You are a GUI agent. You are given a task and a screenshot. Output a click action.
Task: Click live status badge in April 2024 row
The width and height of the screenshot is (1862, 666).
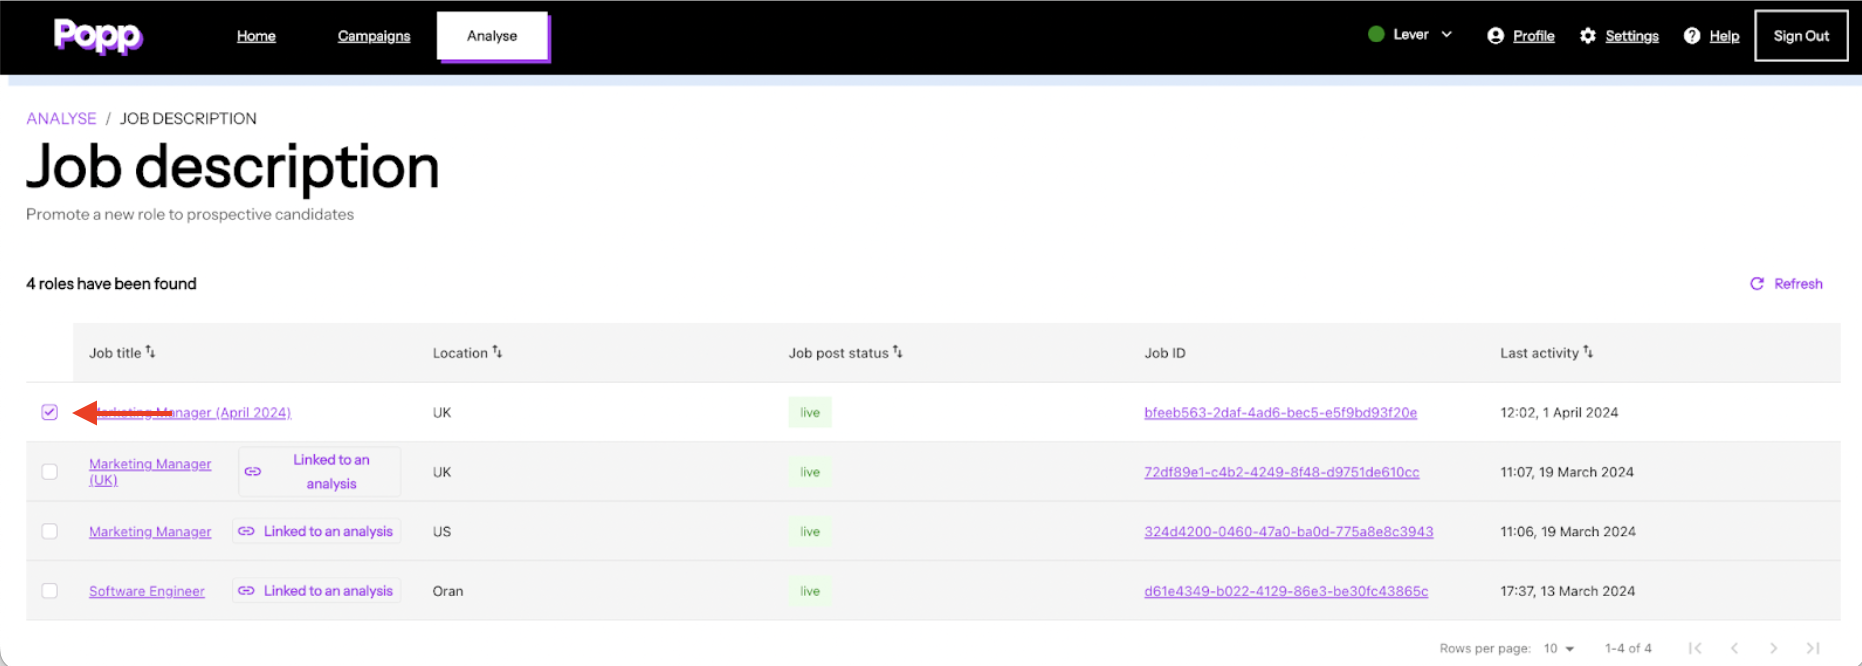810,412
